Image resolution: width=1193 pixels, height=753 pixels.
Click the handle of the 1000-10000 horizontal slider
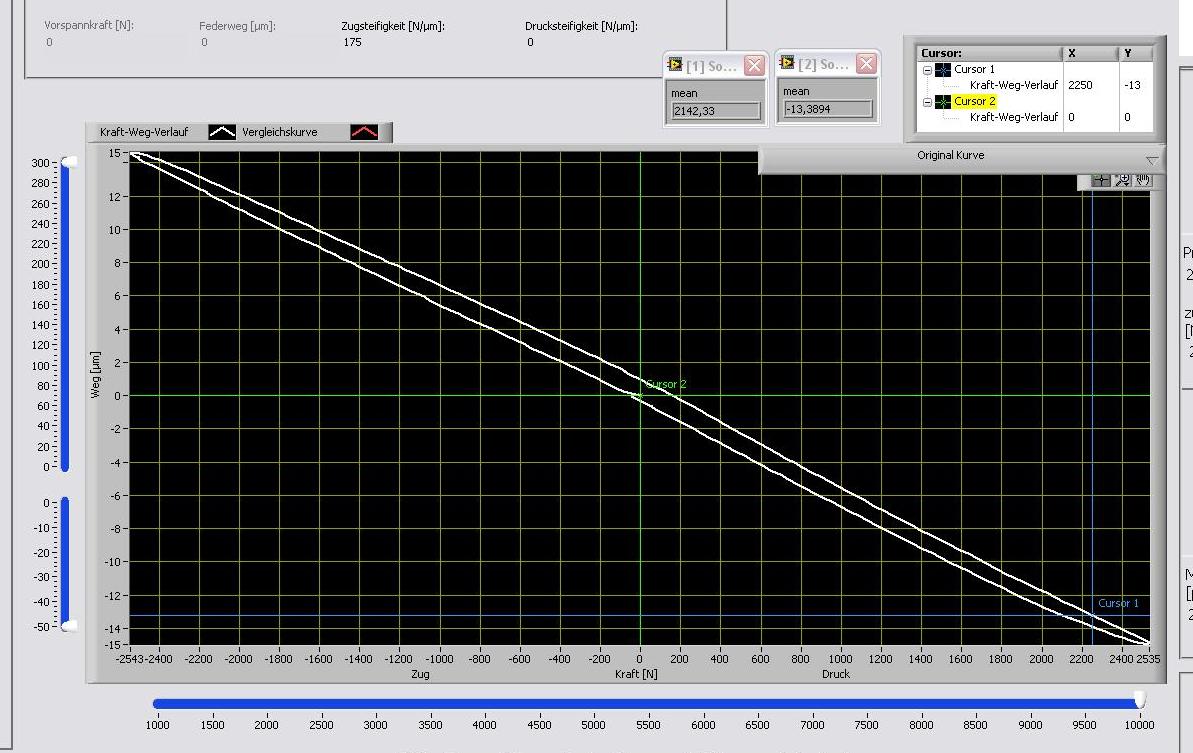point(1139,700)
